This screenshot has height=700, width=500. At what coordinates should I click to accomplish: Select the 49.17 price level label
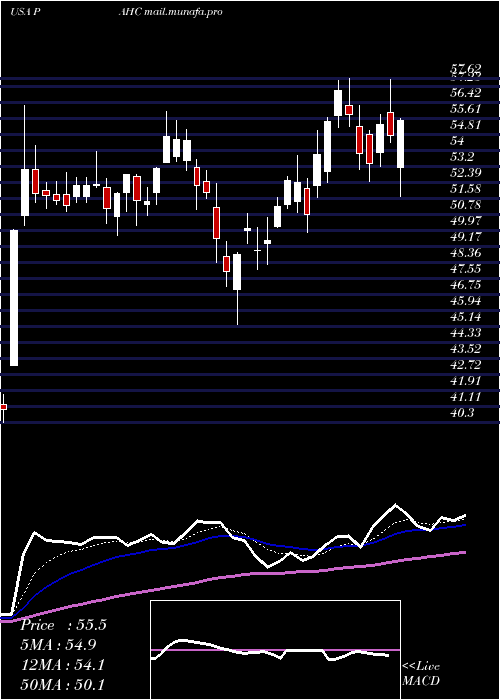(466, 237)
